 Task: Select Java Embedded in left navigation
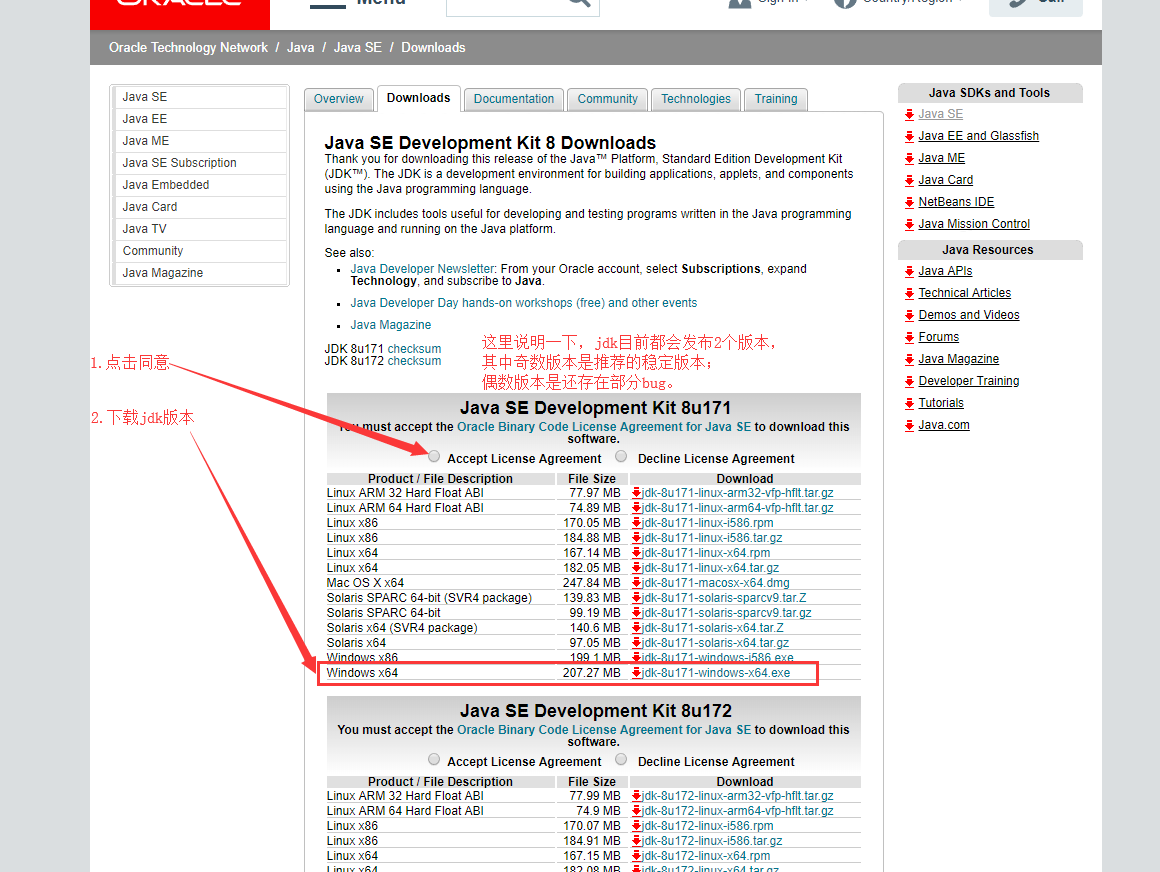point(200,185)
